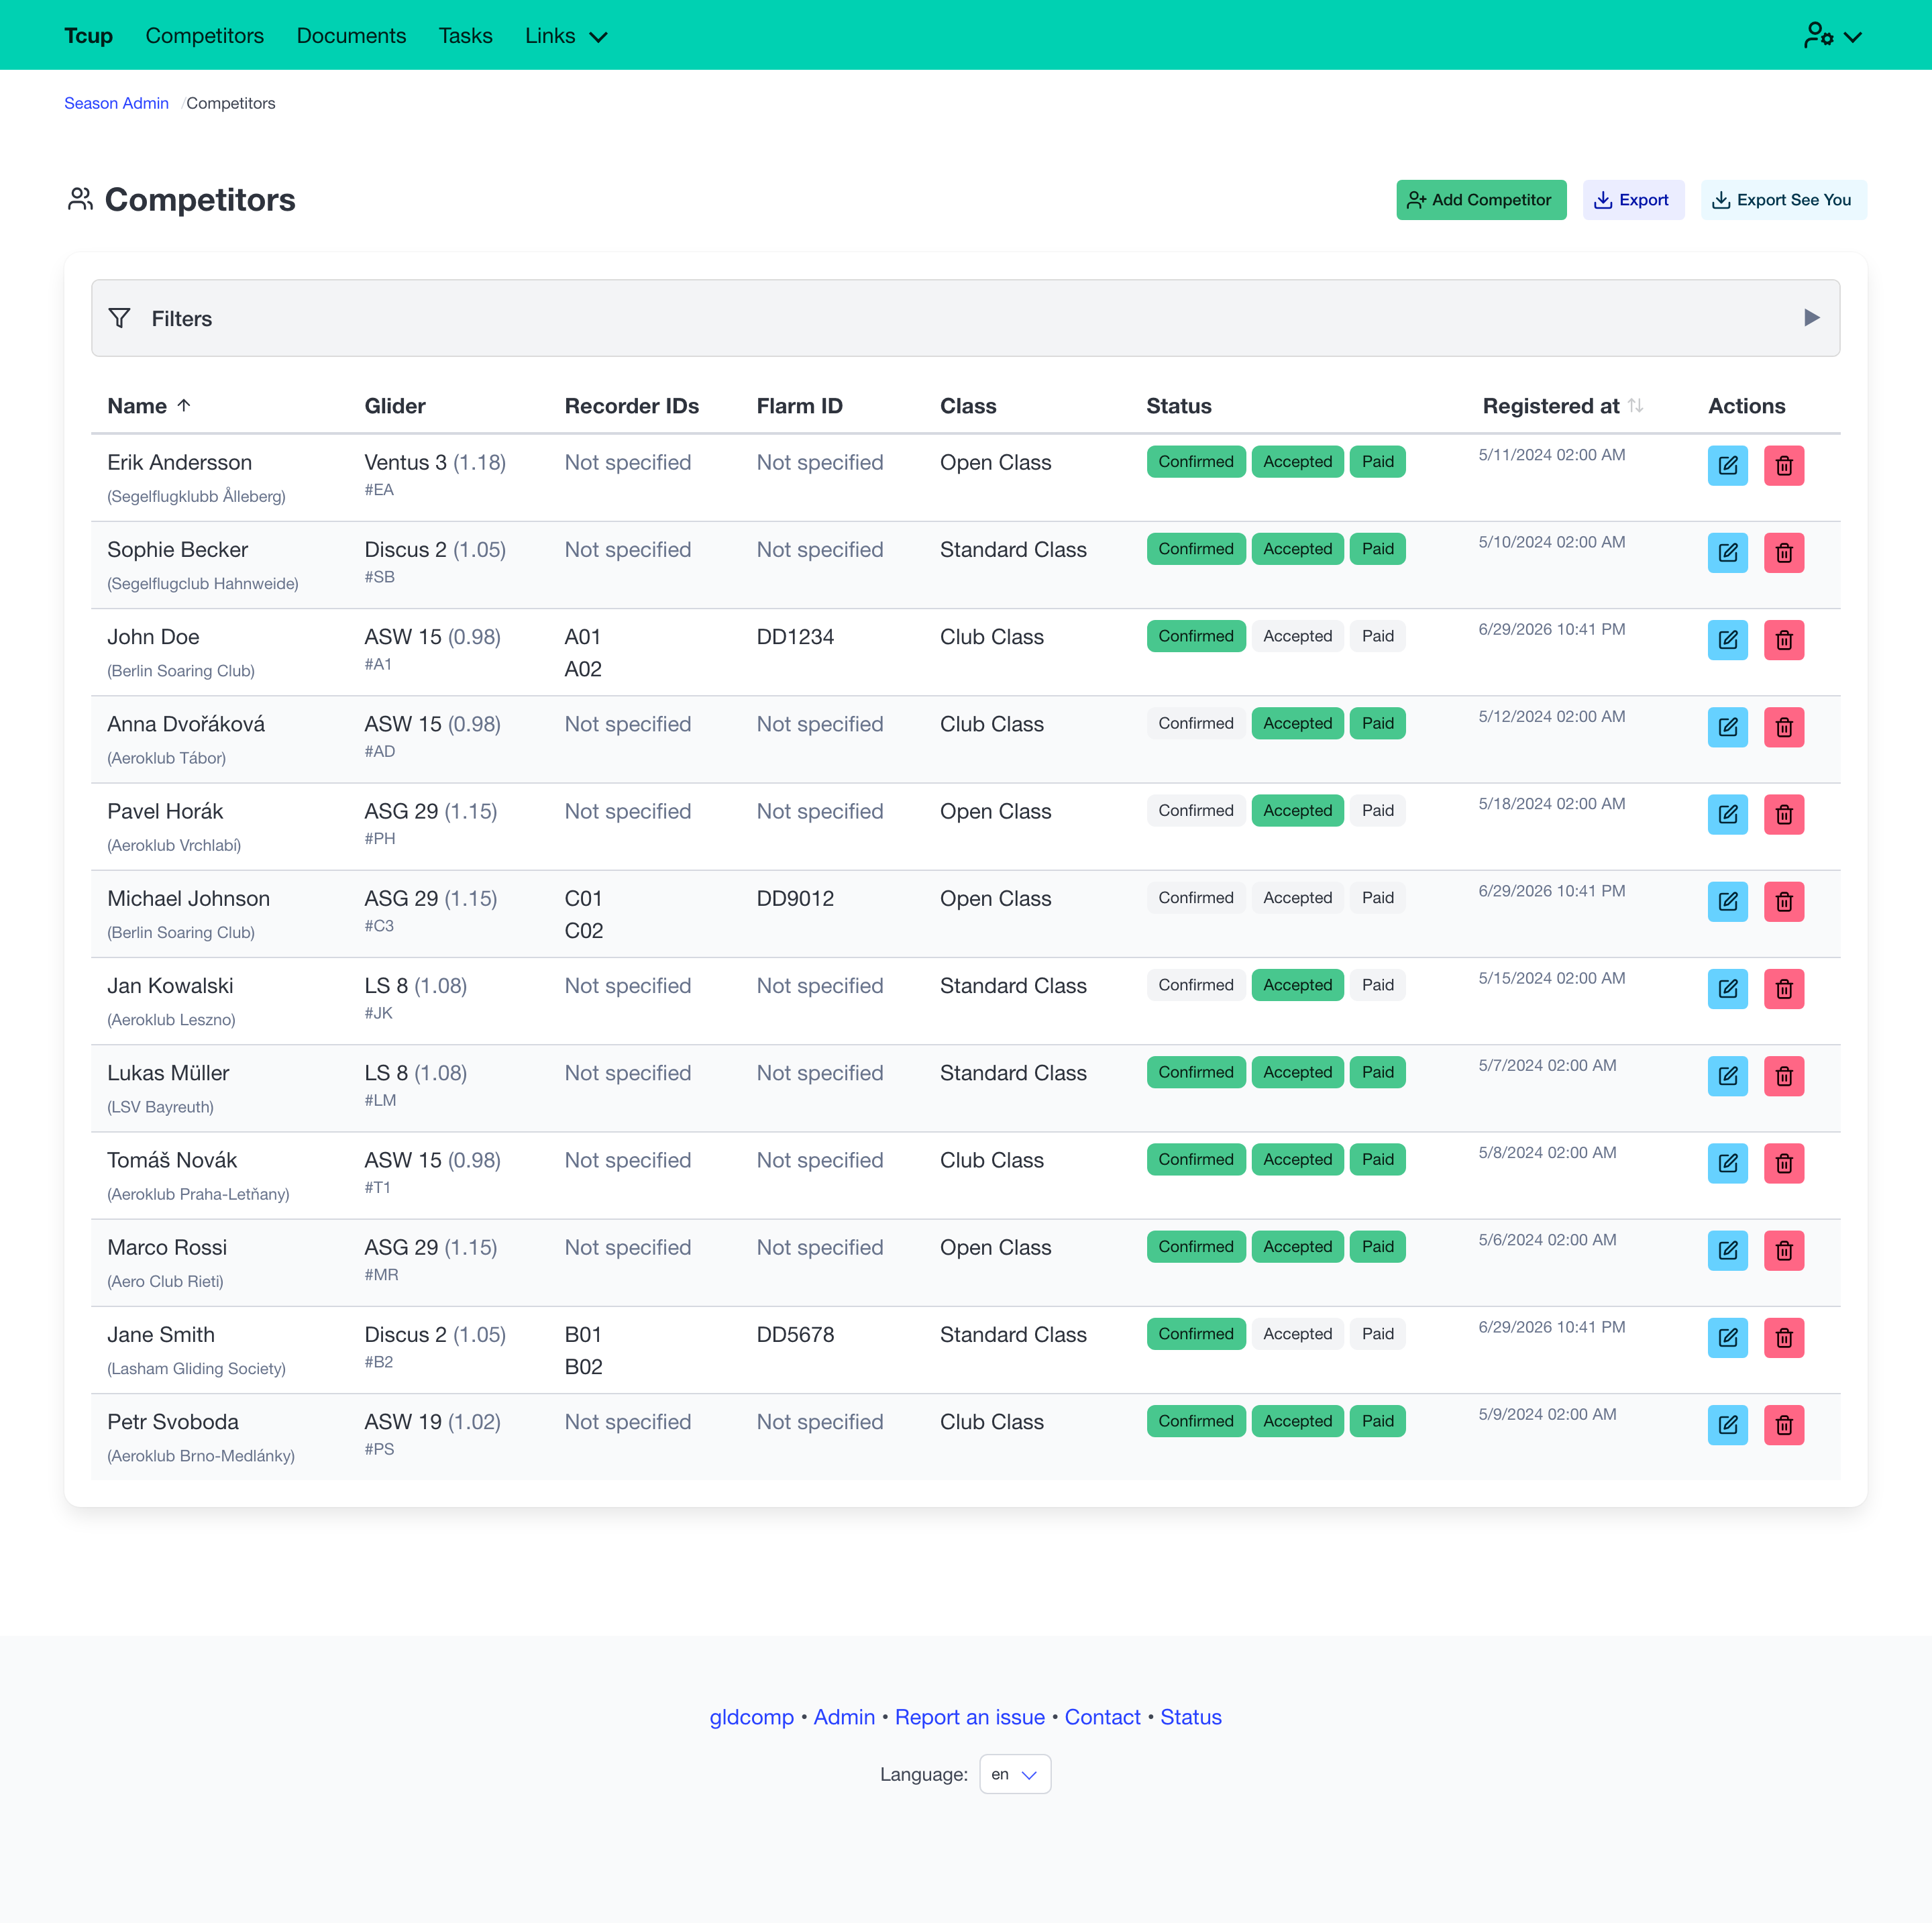1932x1923 pixels.
Task: Open the Tasks navigation item
Action: [x=465, y=36]
